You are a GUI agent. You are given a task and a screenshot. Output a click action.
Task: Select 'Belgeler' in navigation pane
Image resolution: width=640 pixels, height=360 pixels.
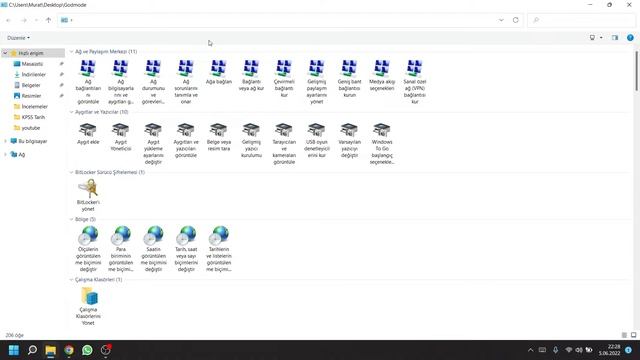31,85
